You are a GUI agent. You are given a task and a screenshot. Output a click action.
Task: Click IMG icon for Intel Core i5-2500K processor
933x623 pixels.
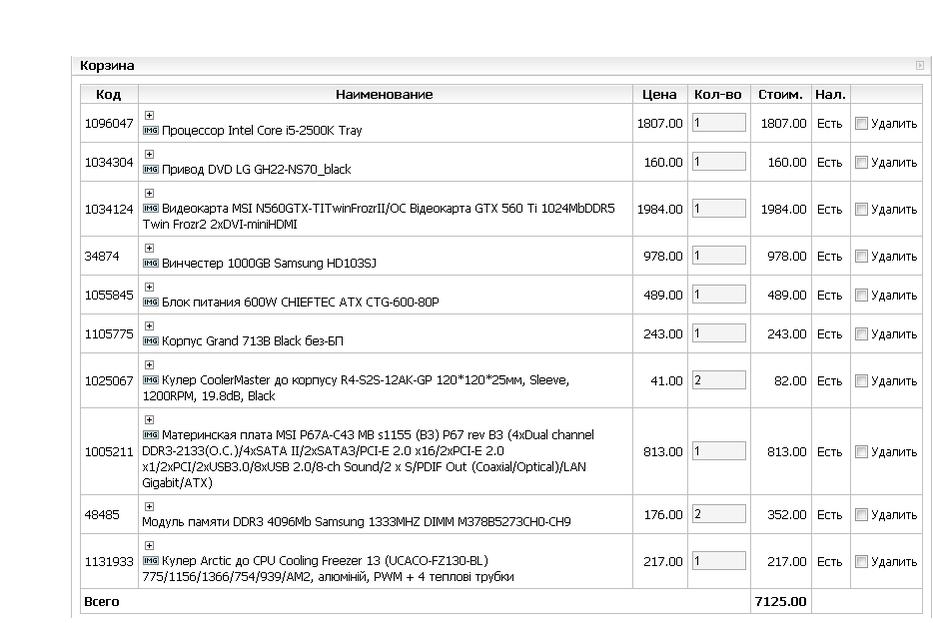(151, 130)
